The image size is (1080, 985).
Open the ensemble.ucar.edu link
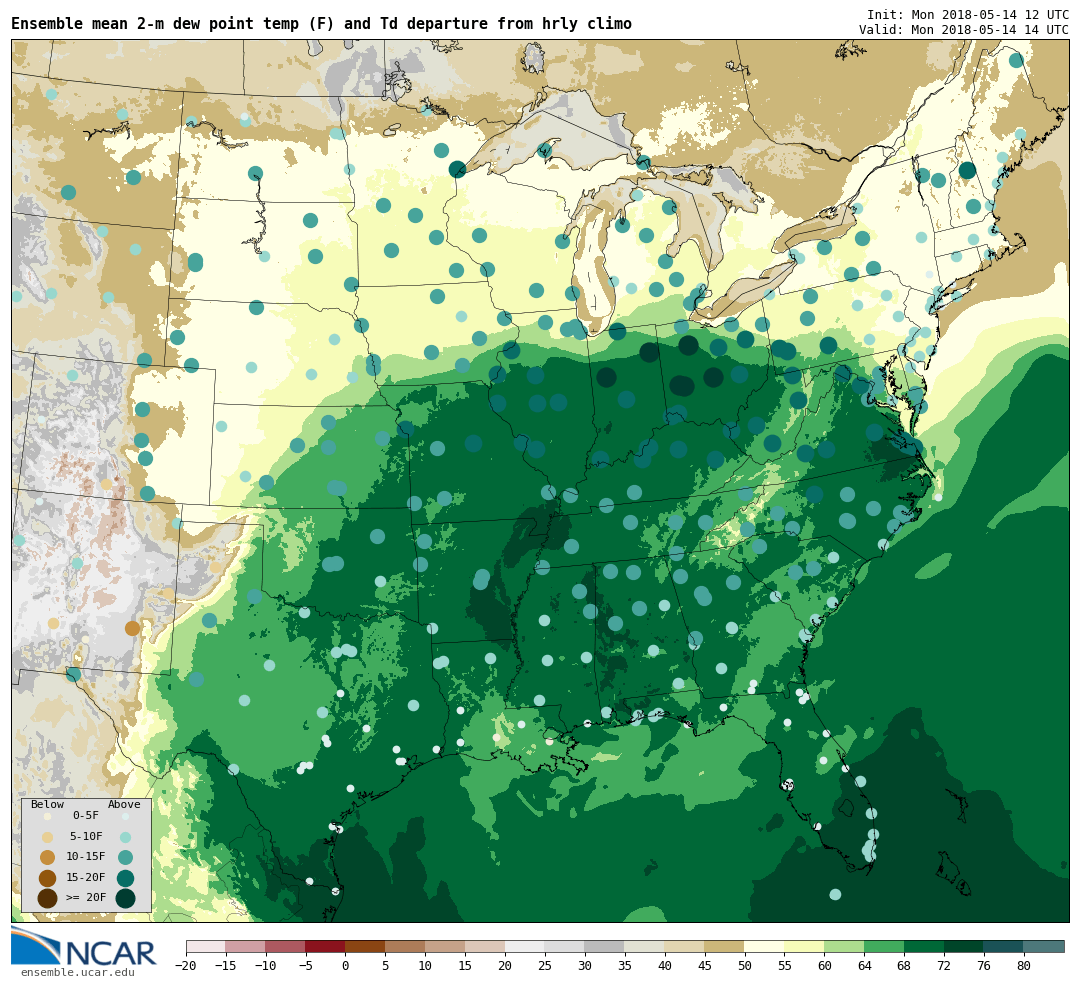(77, 973)
